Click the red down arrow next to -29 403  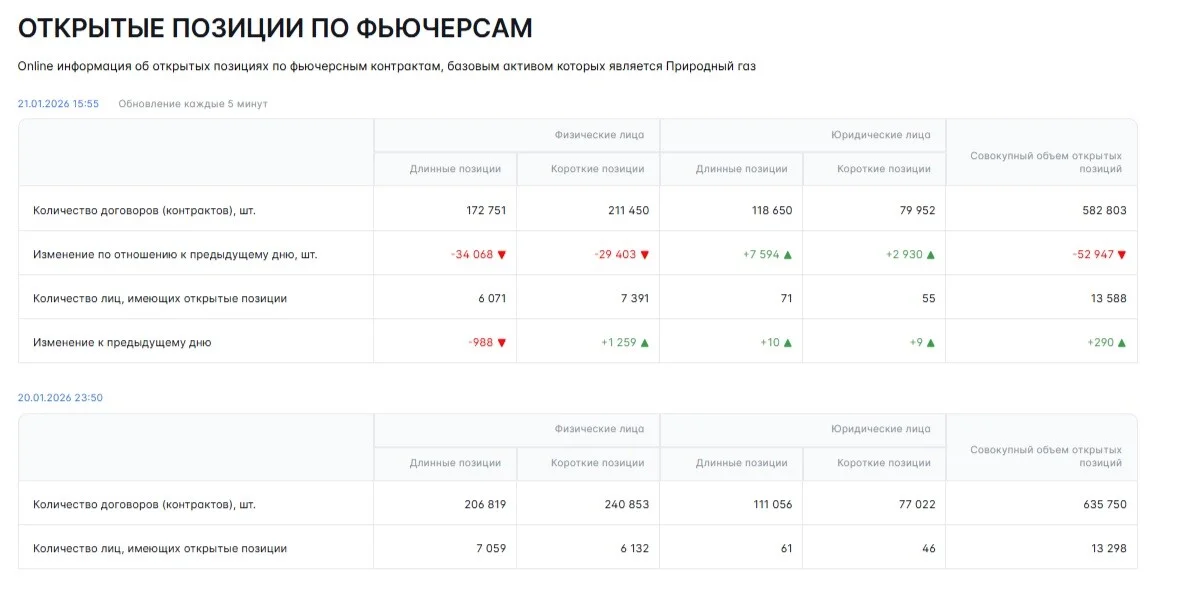click(x=645, y=255)
